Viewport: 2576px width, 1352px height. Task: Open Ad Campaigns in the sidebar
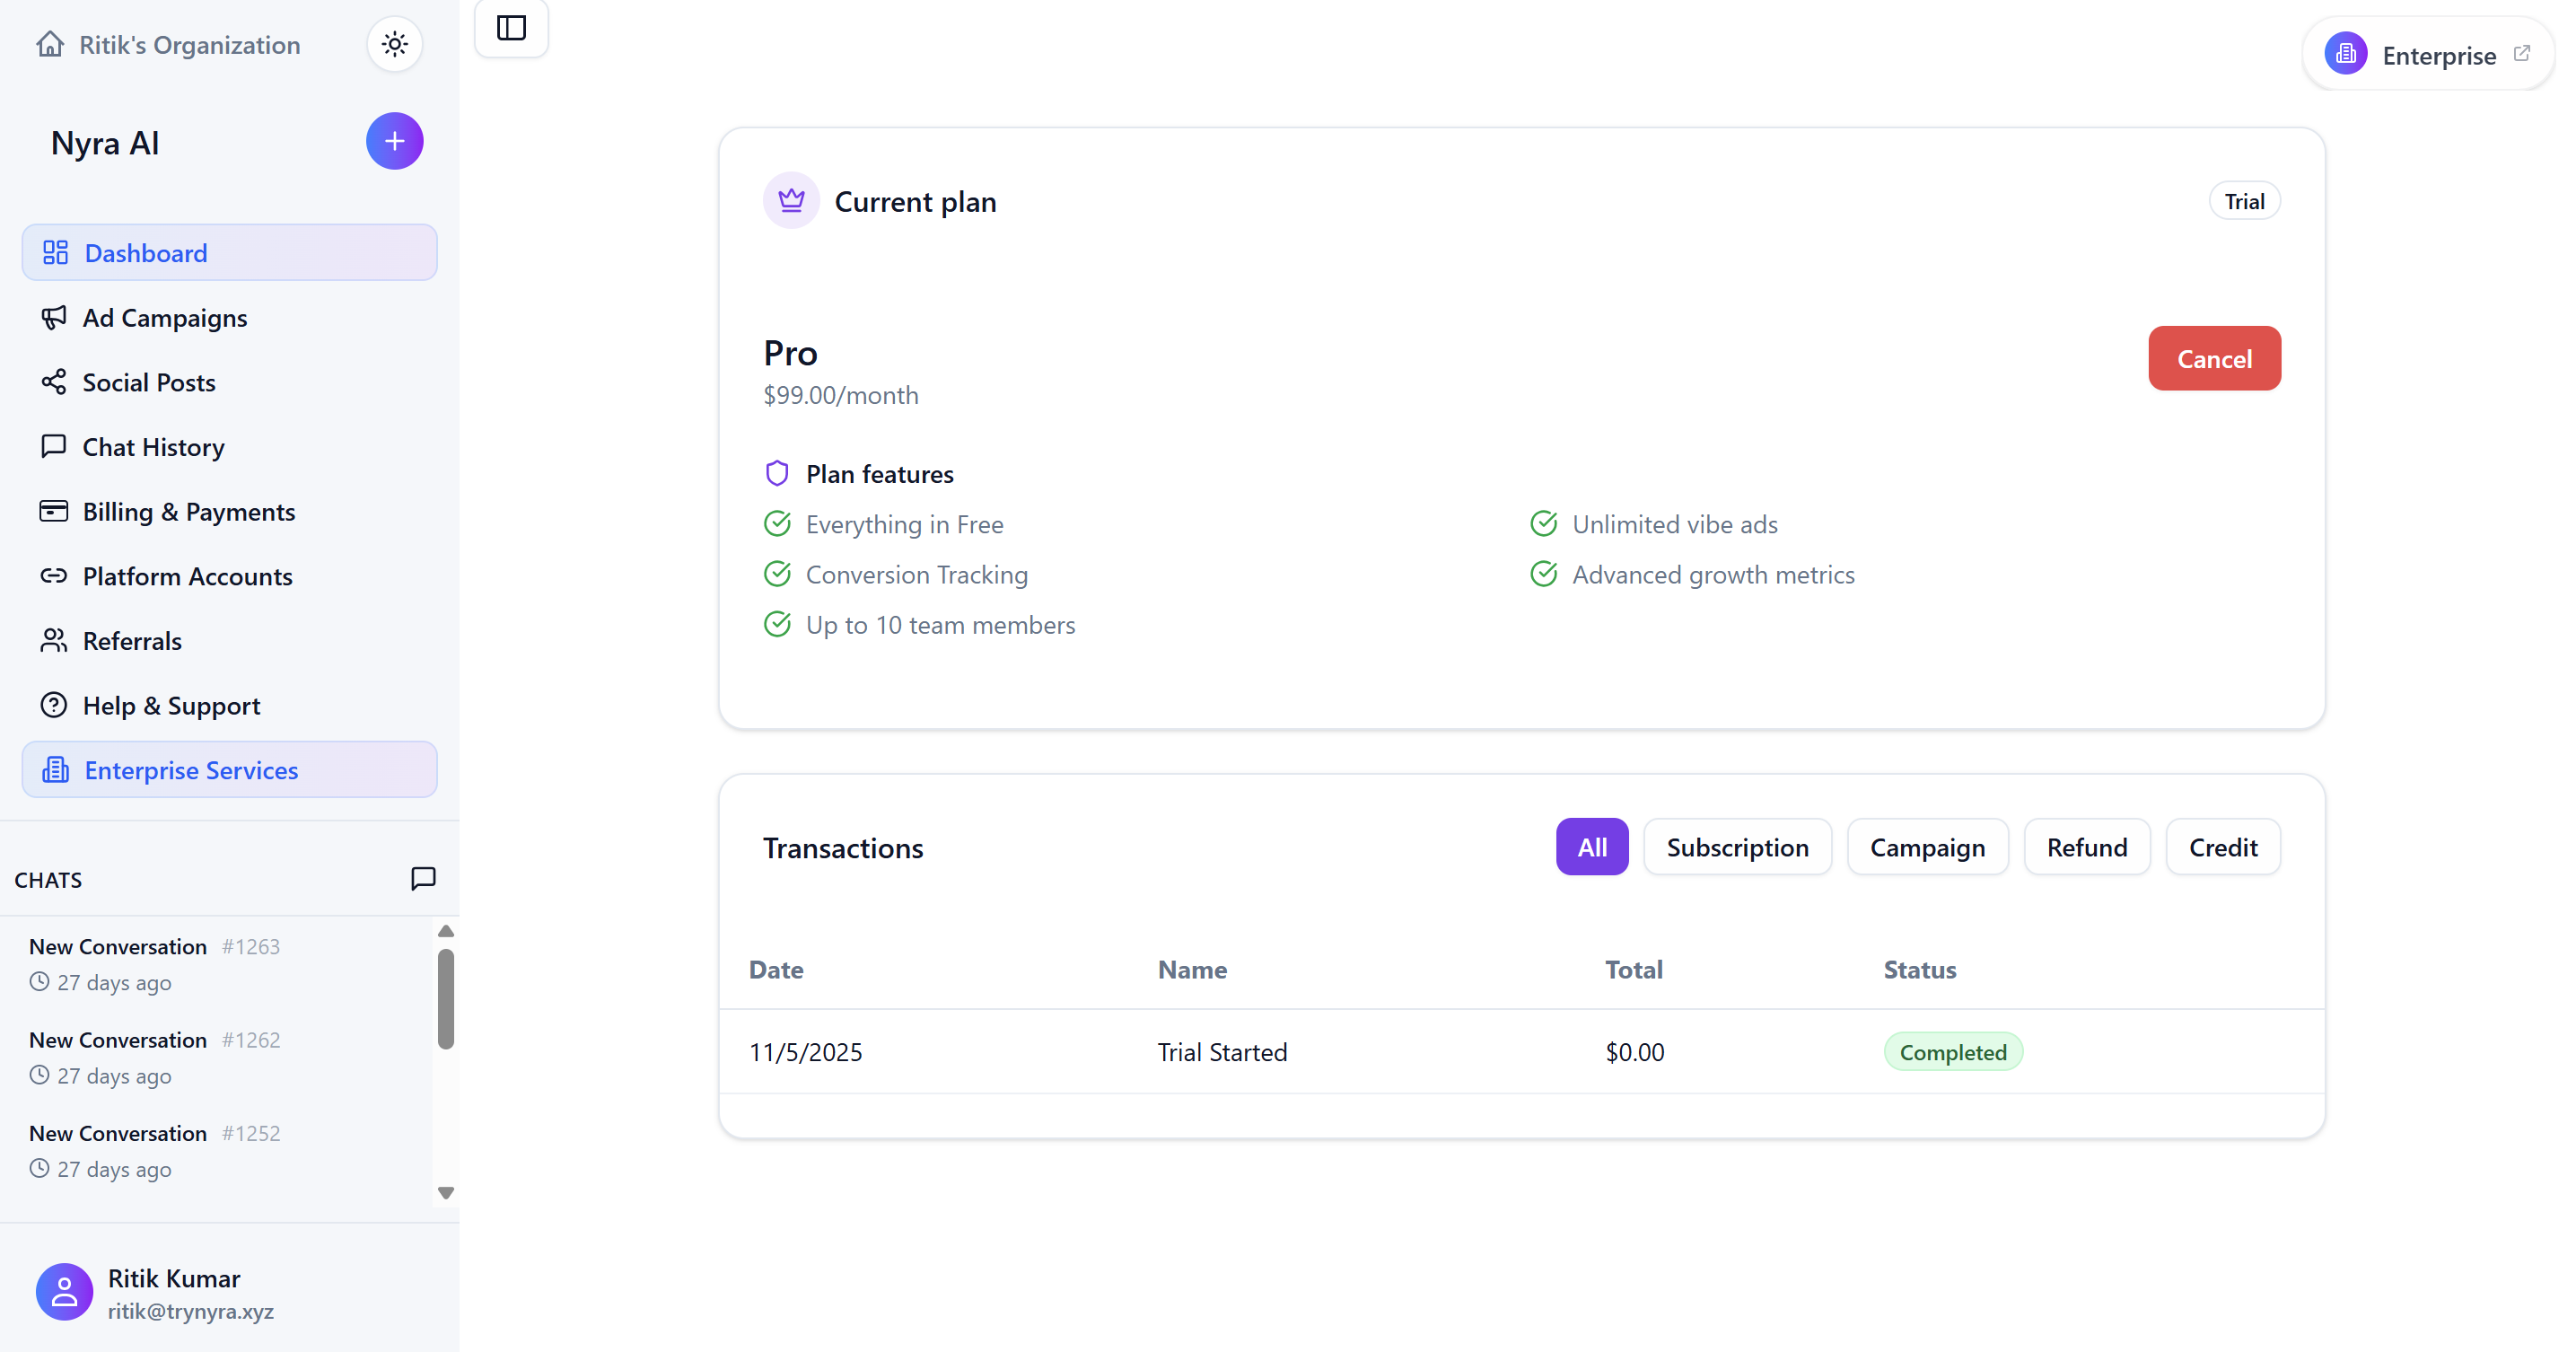coord(229,317)
